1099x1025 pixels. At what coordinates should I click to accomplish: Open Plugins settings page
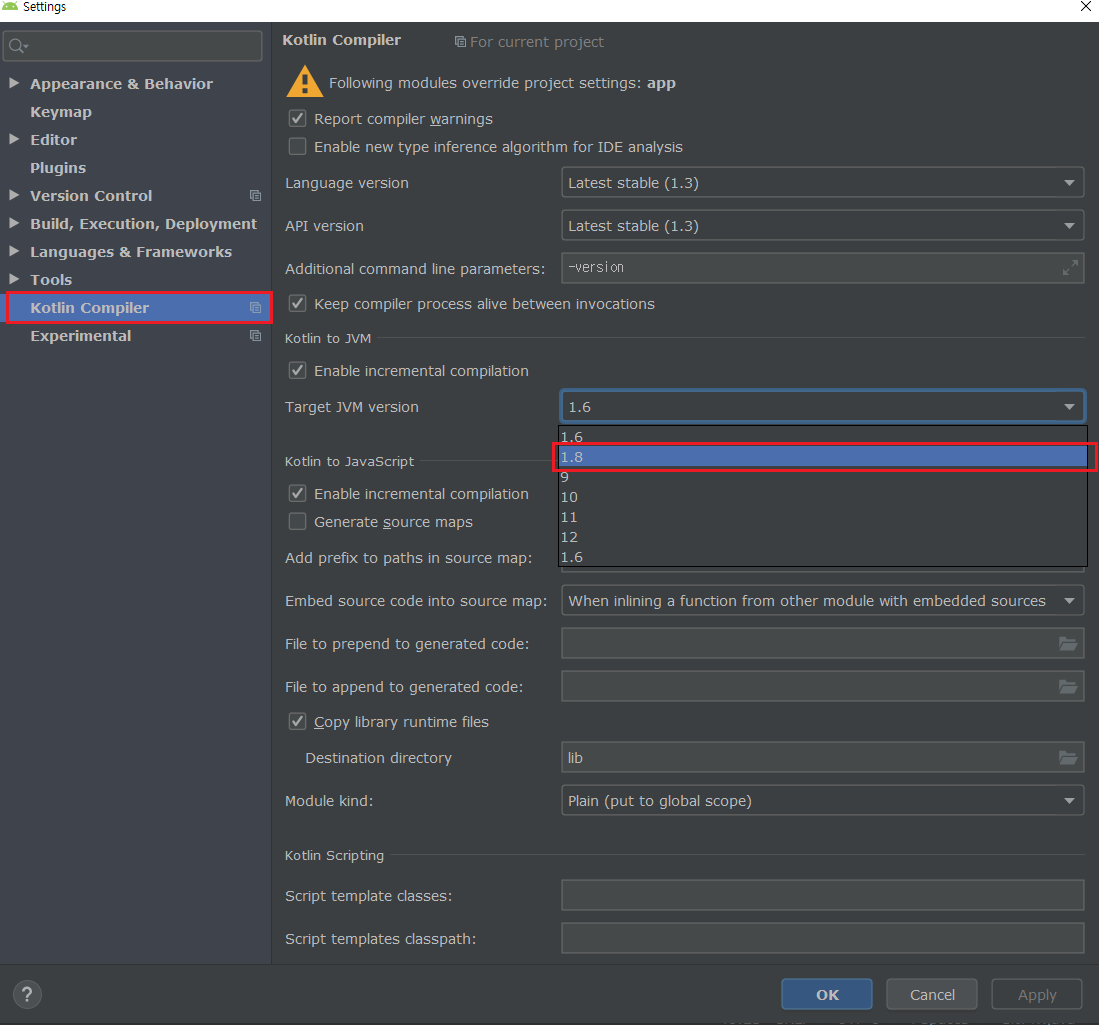[58, 168]
